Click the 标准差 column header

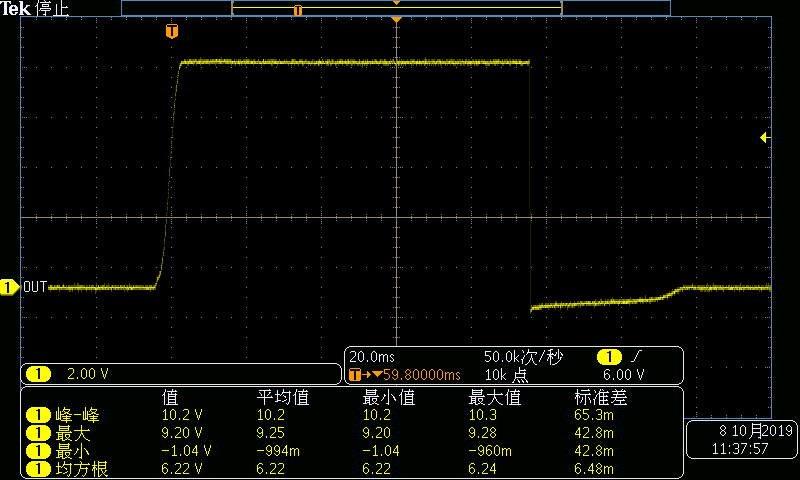coord(601,397)
